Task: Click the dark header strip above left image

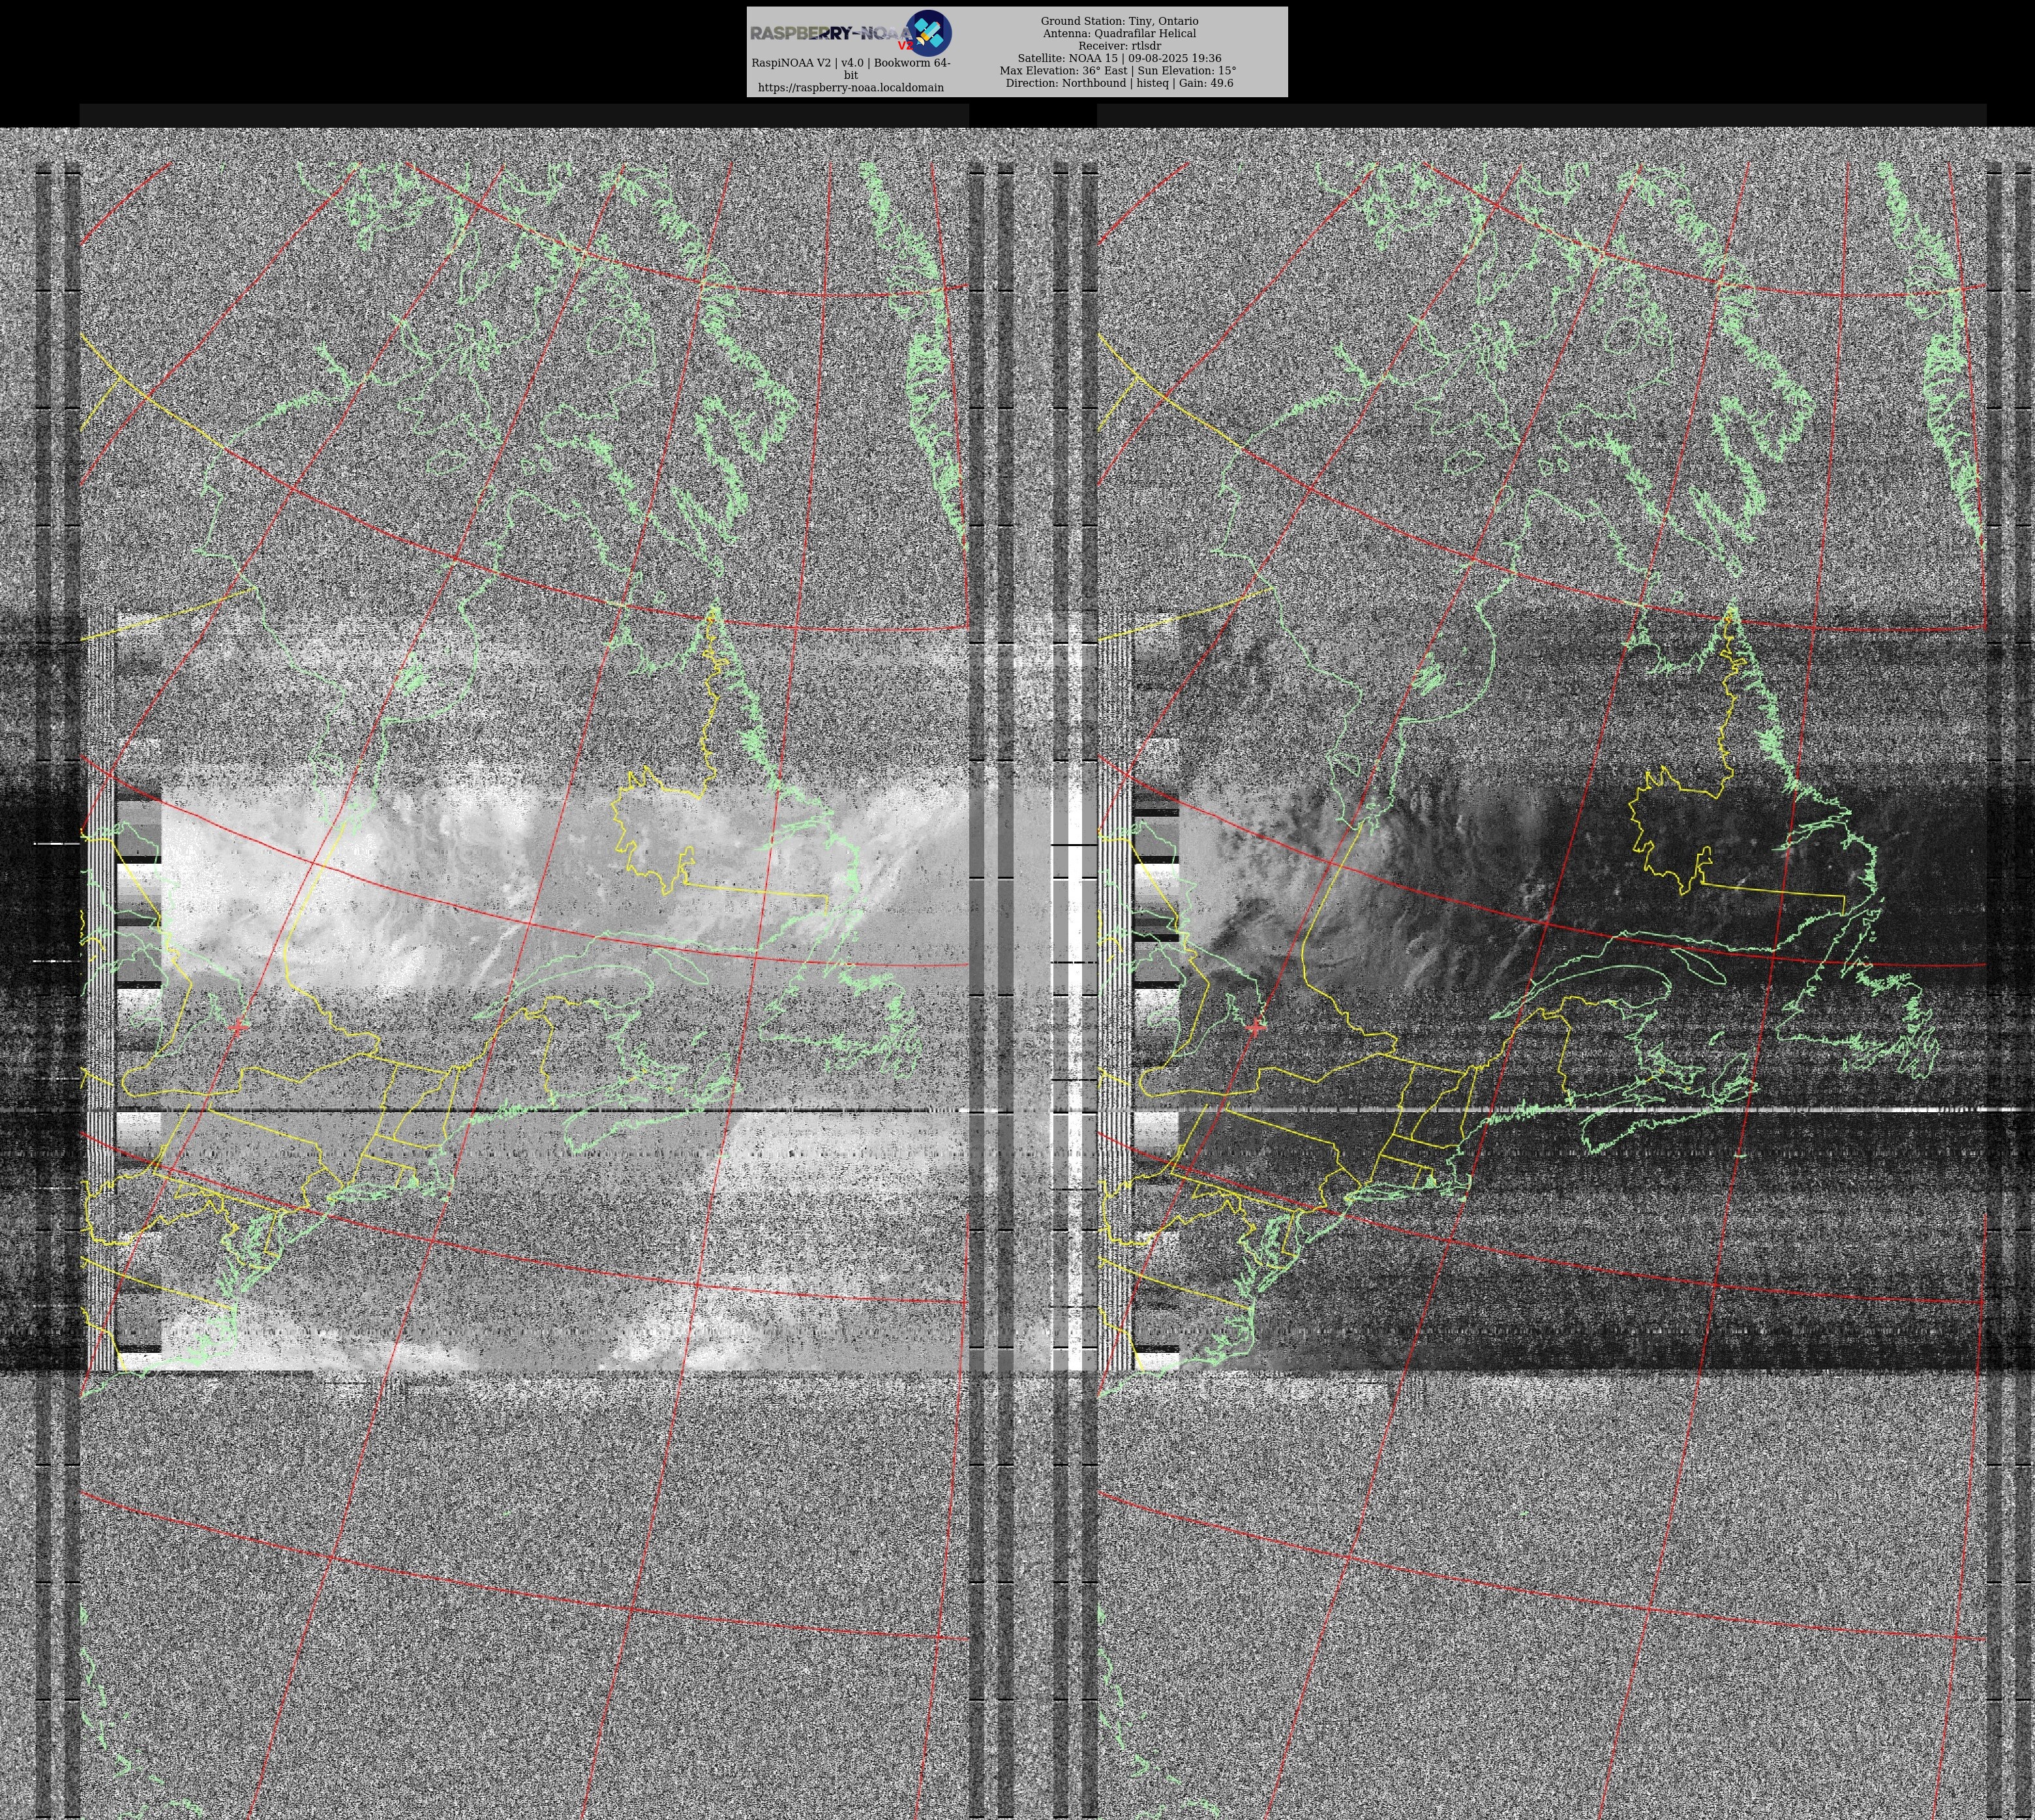Action: (x=524, y=115)
